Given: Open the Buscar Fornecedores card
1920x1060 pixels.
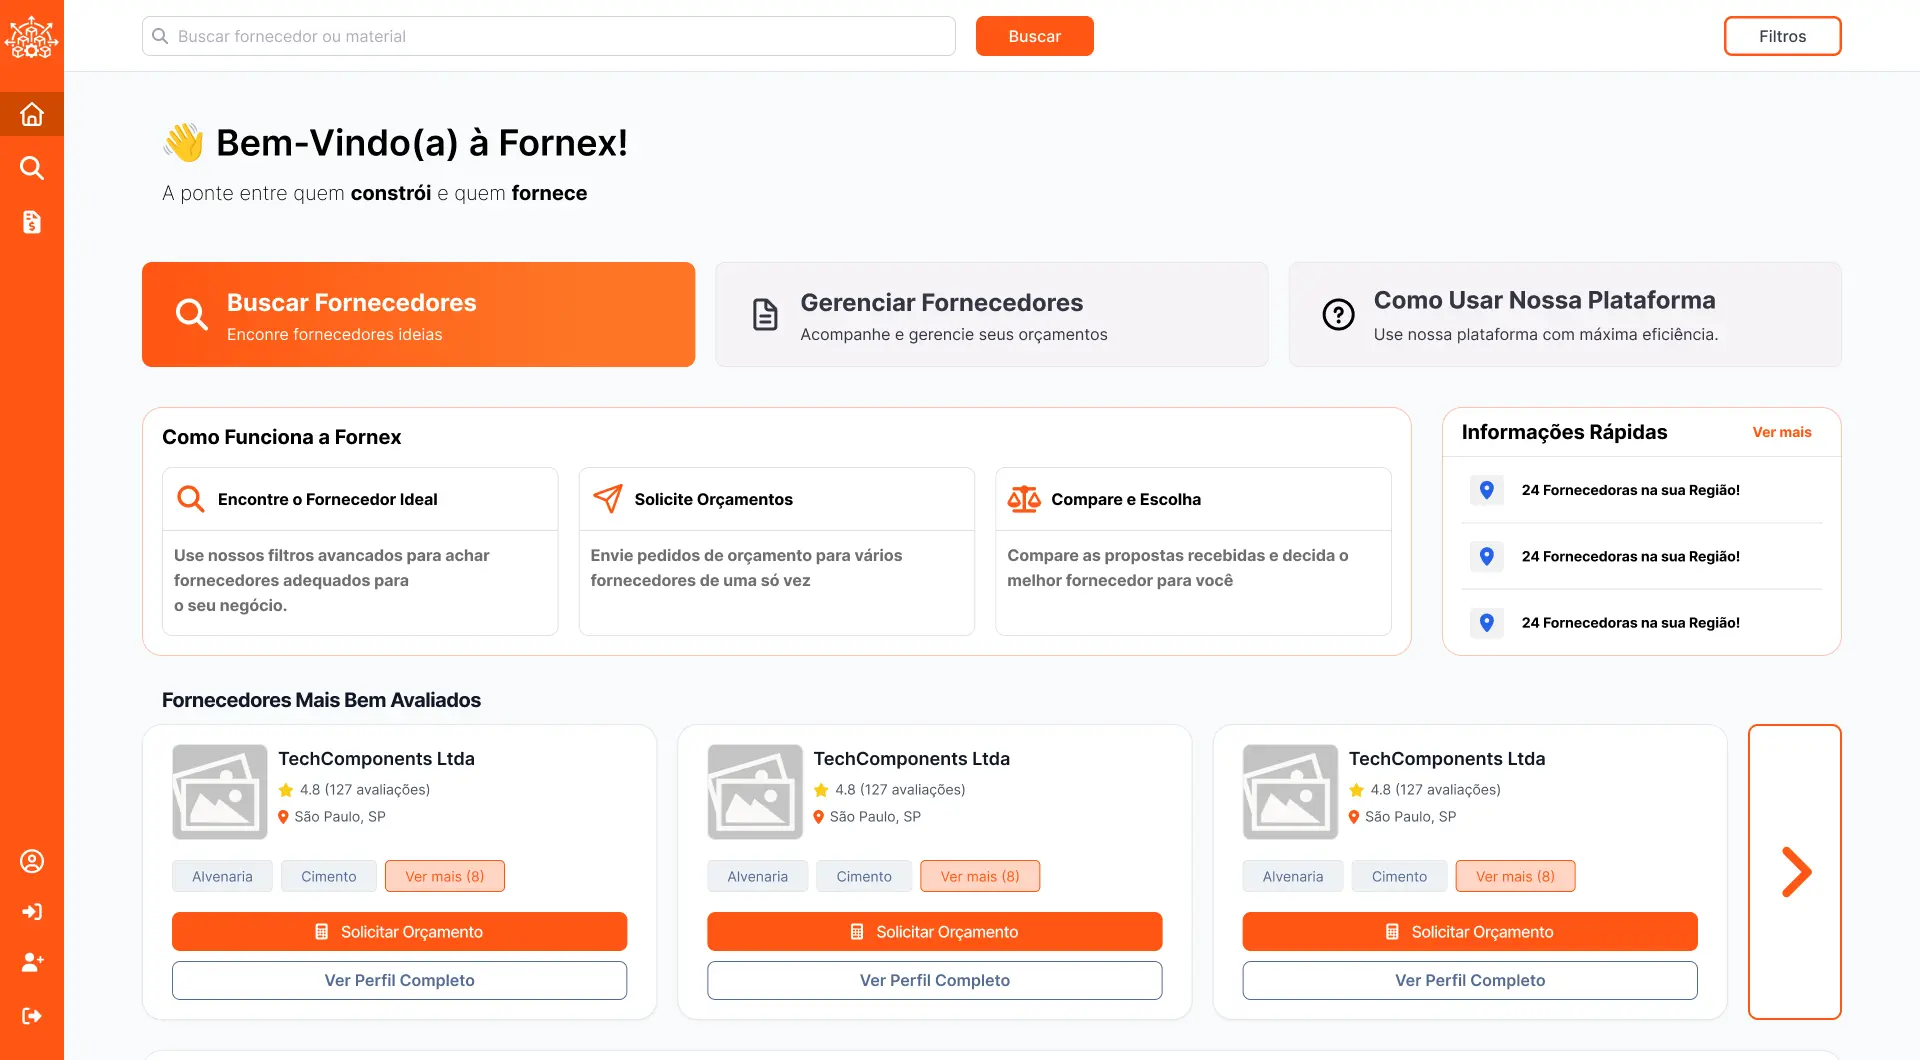Looking at the screenshot, I should point(418,314).
